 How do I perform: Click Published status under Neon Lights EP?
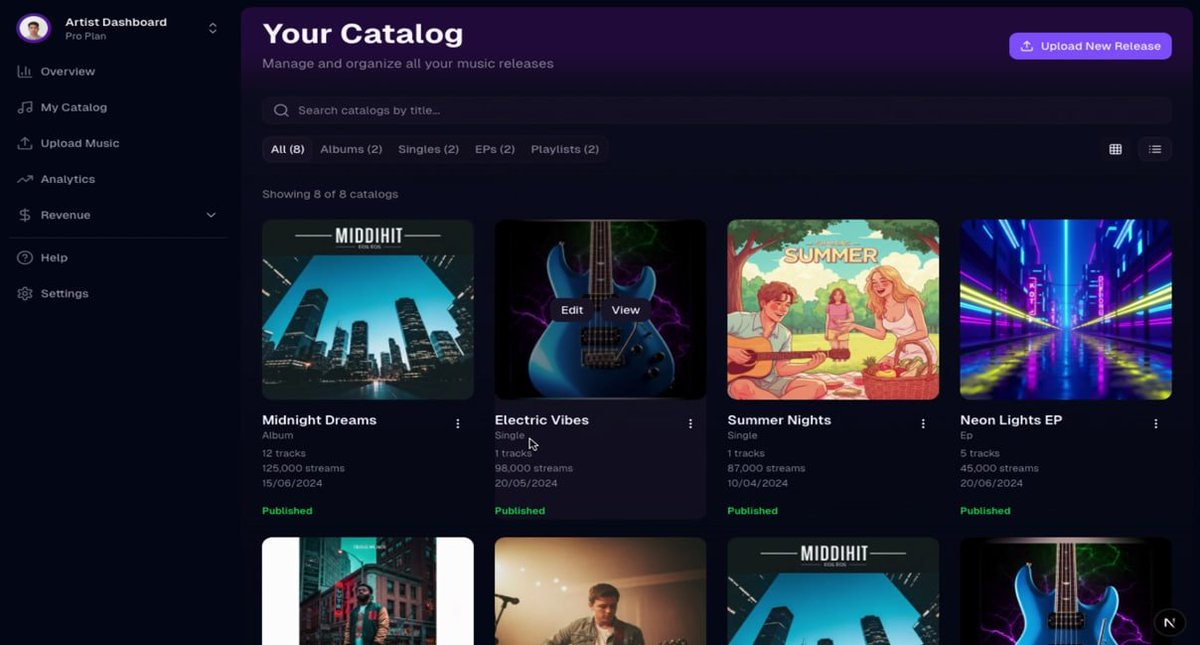(985, 511)
